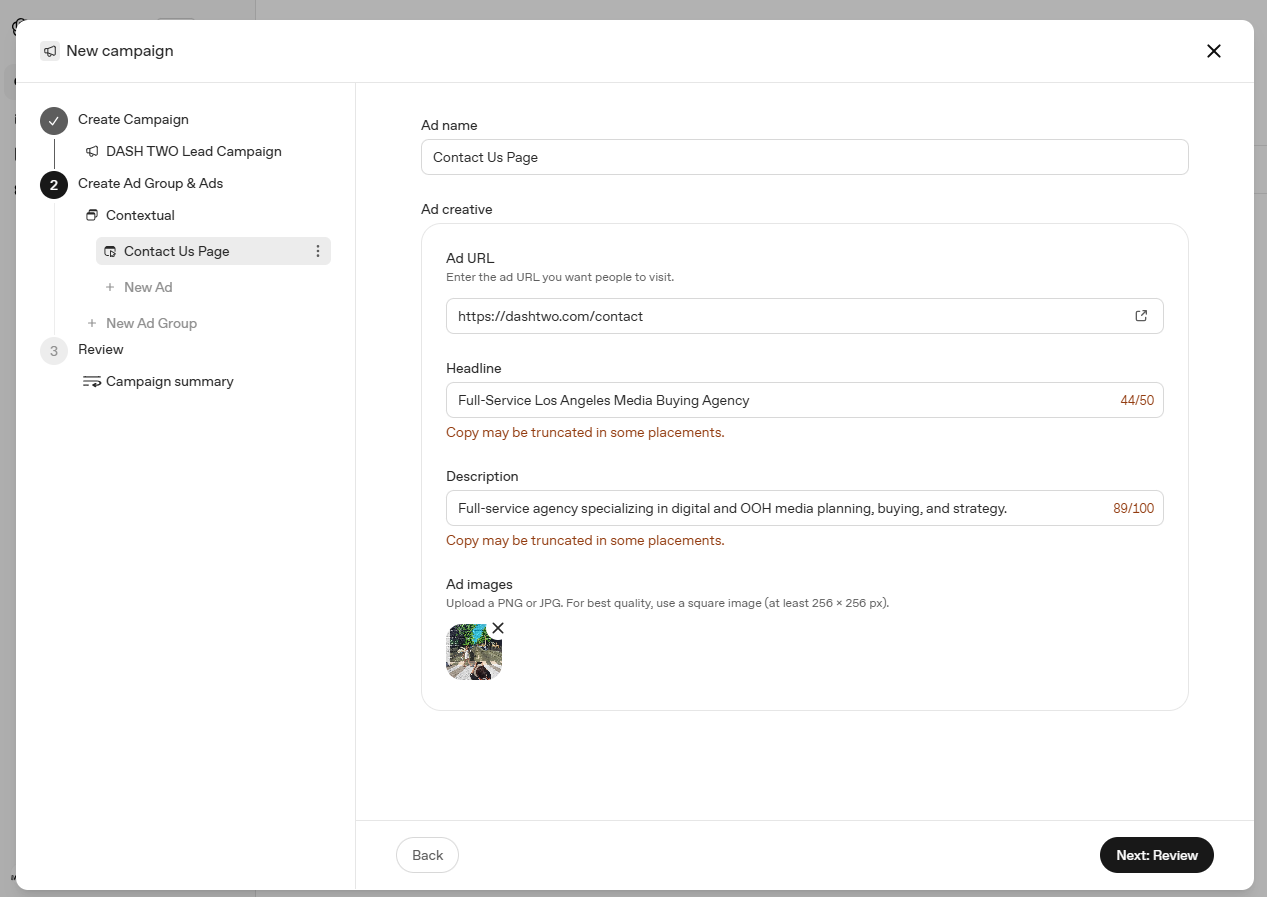The height and width of the screenshot is (897, 1267).
Task: Open the ad URL in new window icon
Action: pyautogui.click(x=1141, y=316)
